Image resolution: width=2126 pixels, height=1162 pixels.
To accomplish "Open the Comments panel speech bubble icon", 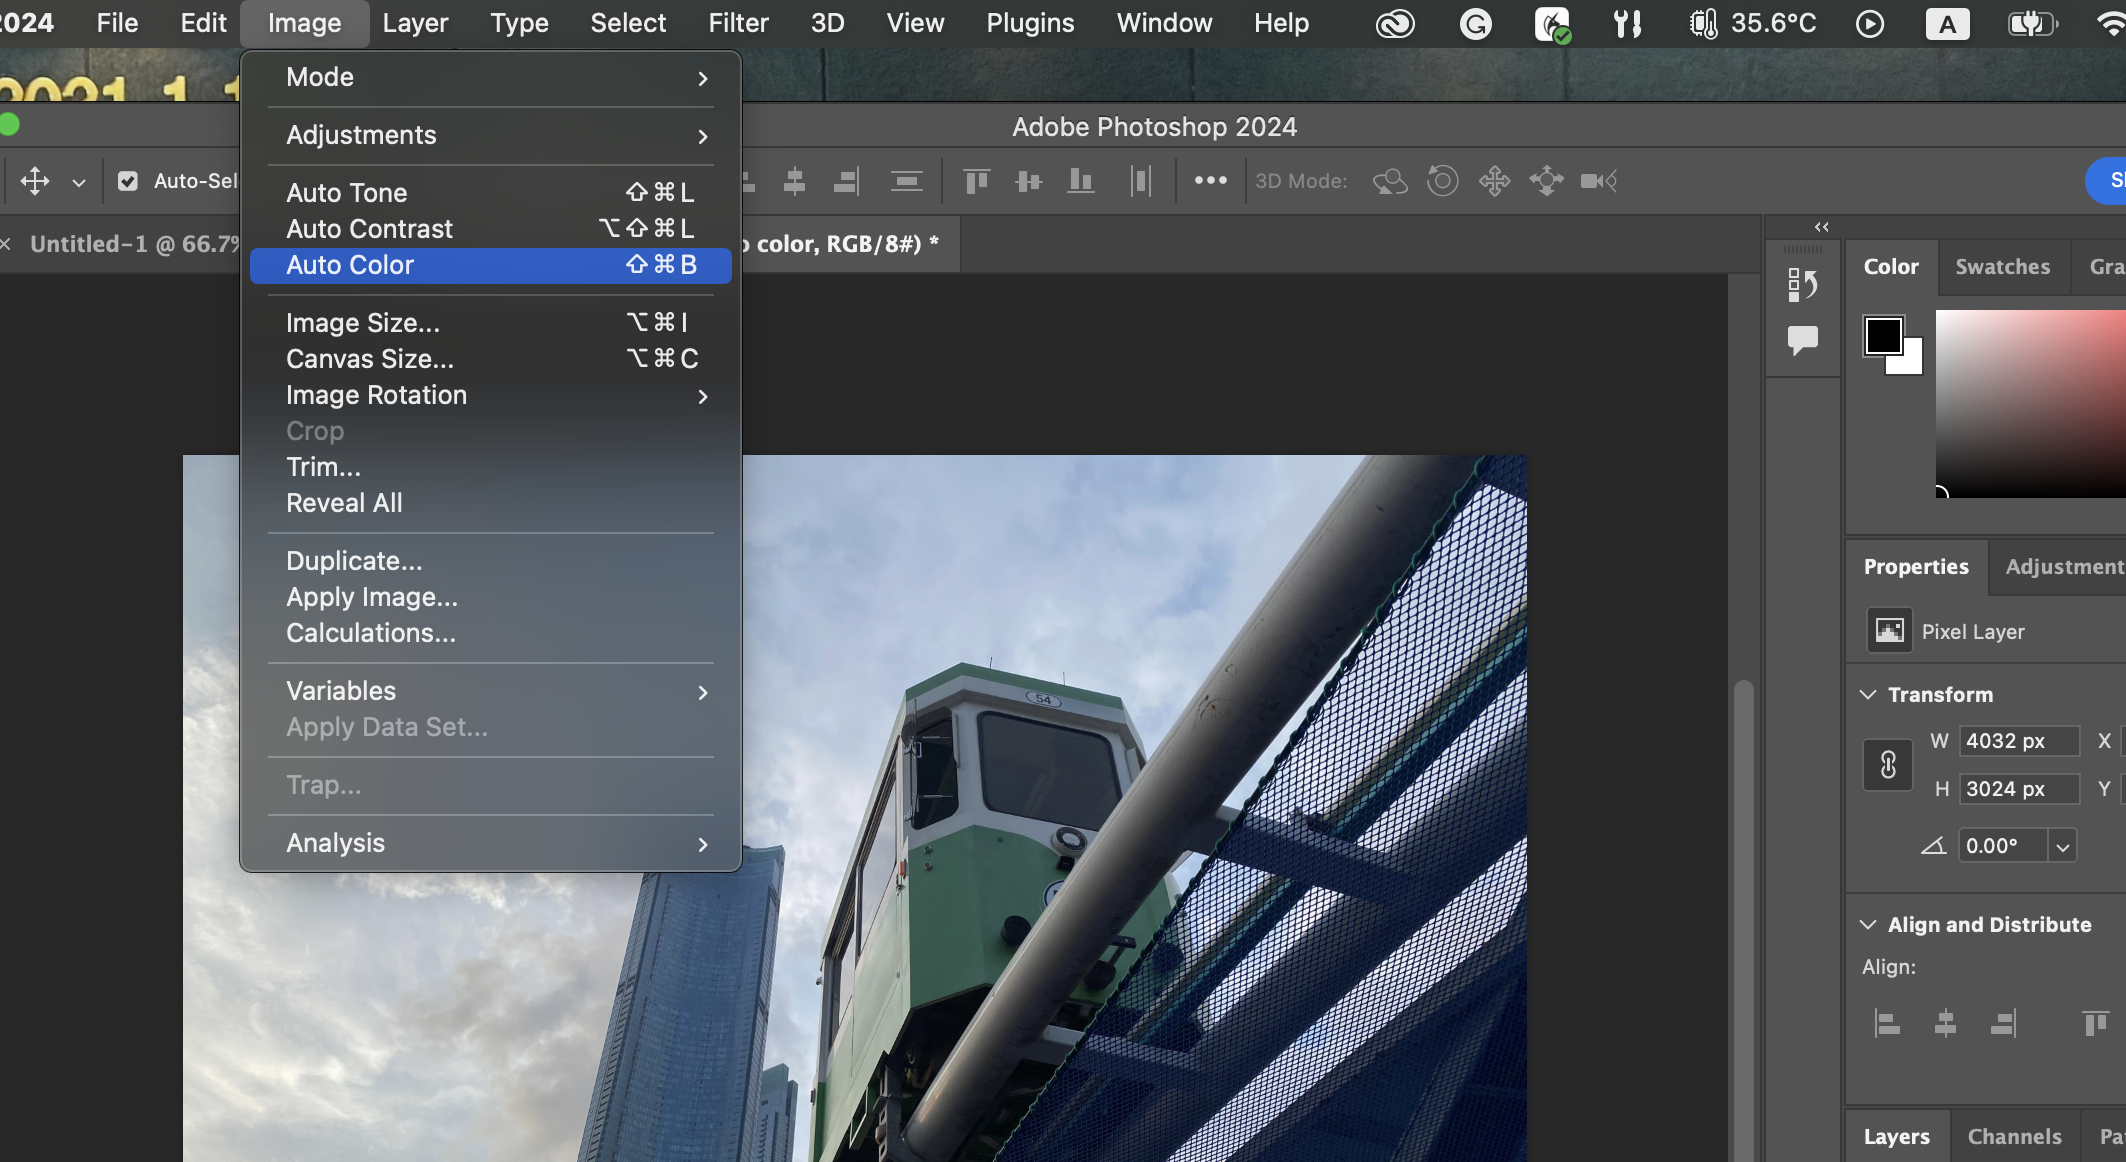I will point(1802,340).
